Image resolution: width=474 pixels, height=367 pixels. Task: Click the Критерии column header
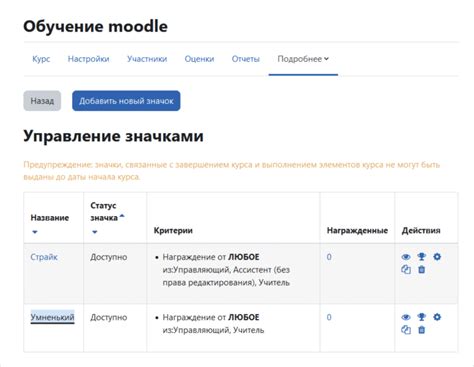click(173, 230)
